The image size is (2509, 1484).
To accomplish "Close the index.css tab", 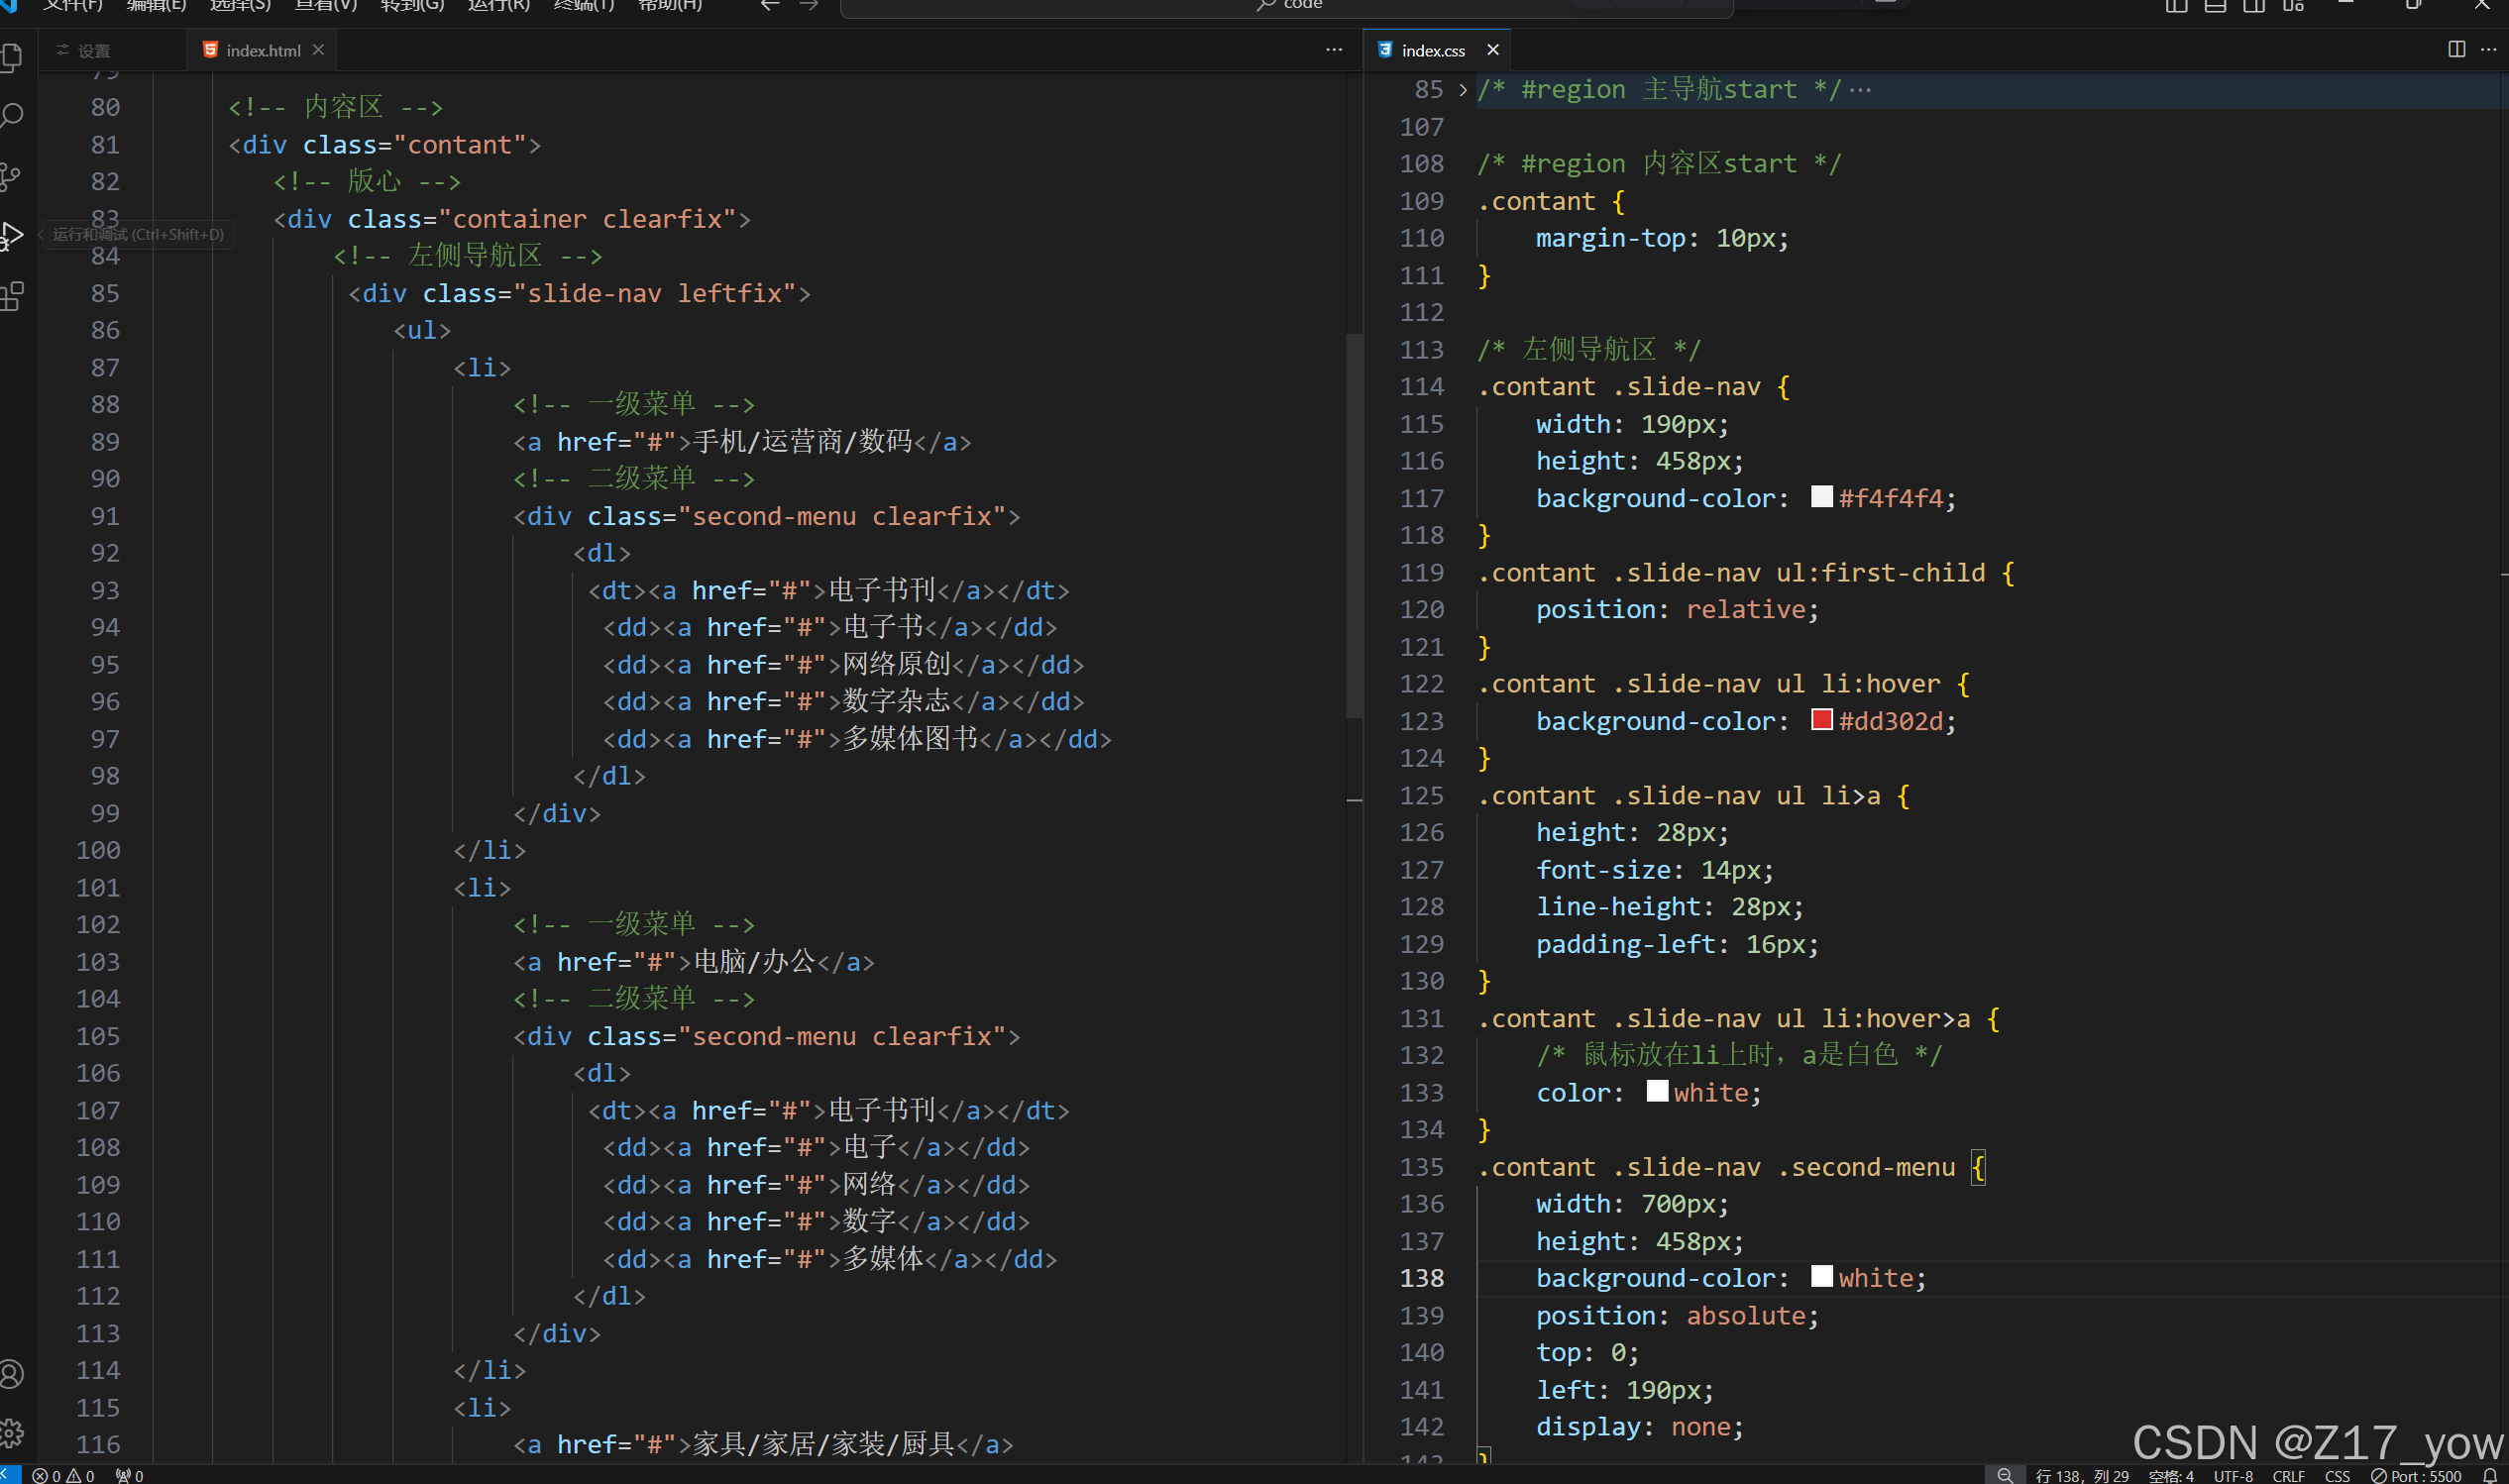I will click(1492, 50).
